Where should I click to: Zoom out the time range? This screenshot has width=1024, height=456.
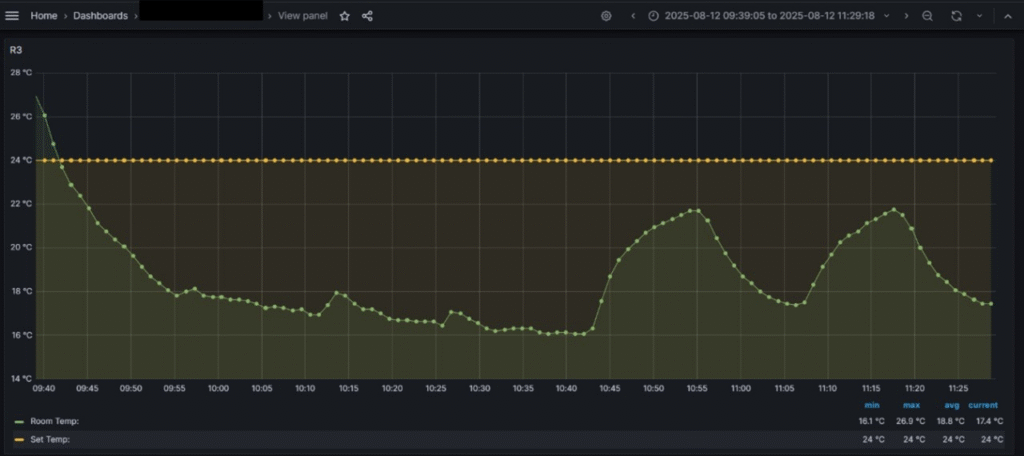pyautogui.click(x=927, y=16)
